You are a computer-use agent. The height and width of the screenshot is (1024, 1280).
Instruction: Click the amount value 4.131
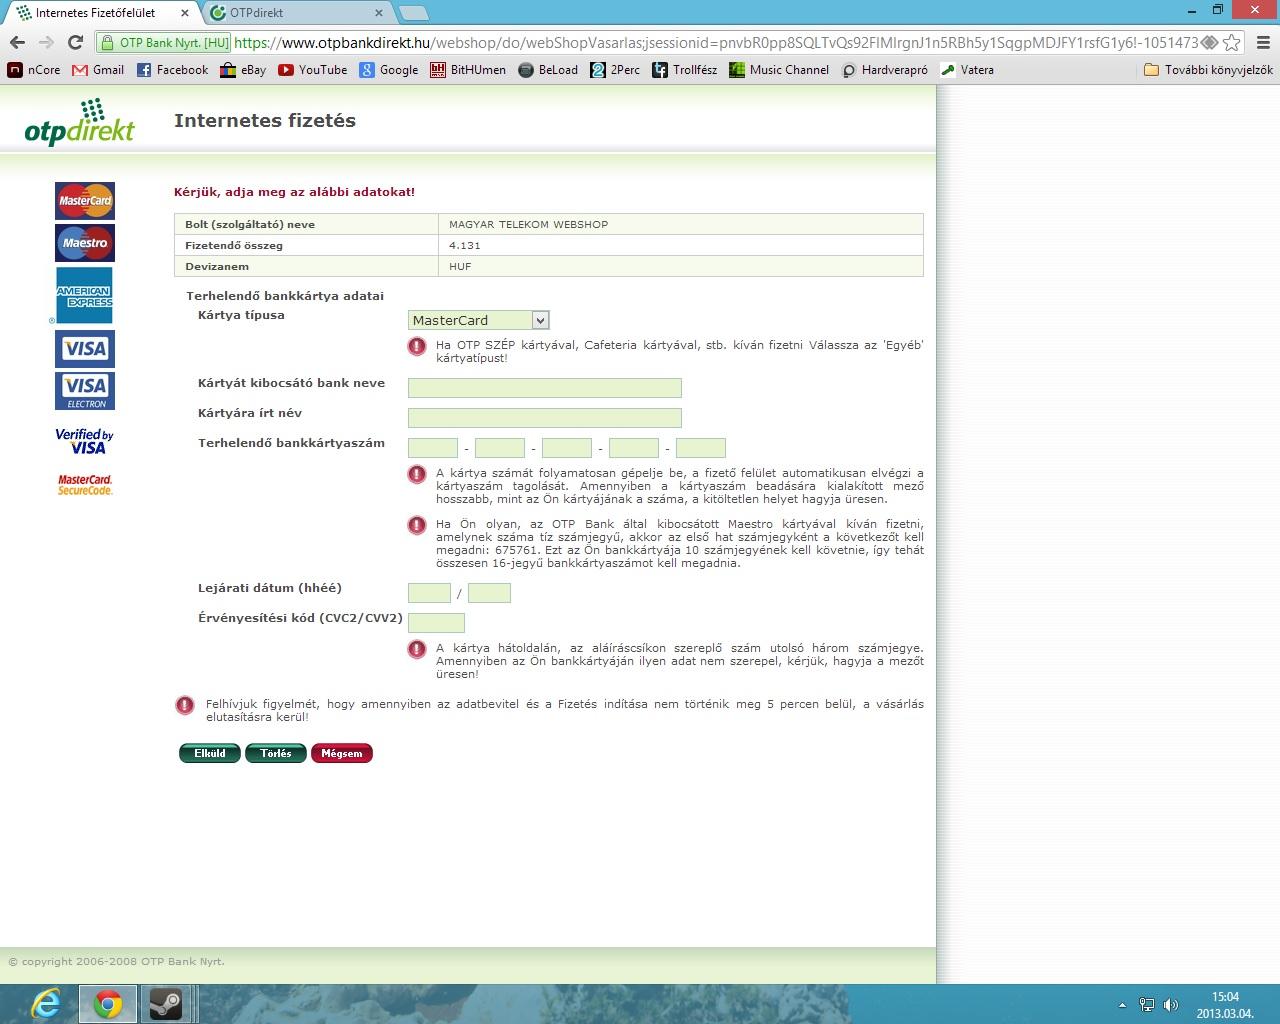pyautogui.click(x=465, y=245)
